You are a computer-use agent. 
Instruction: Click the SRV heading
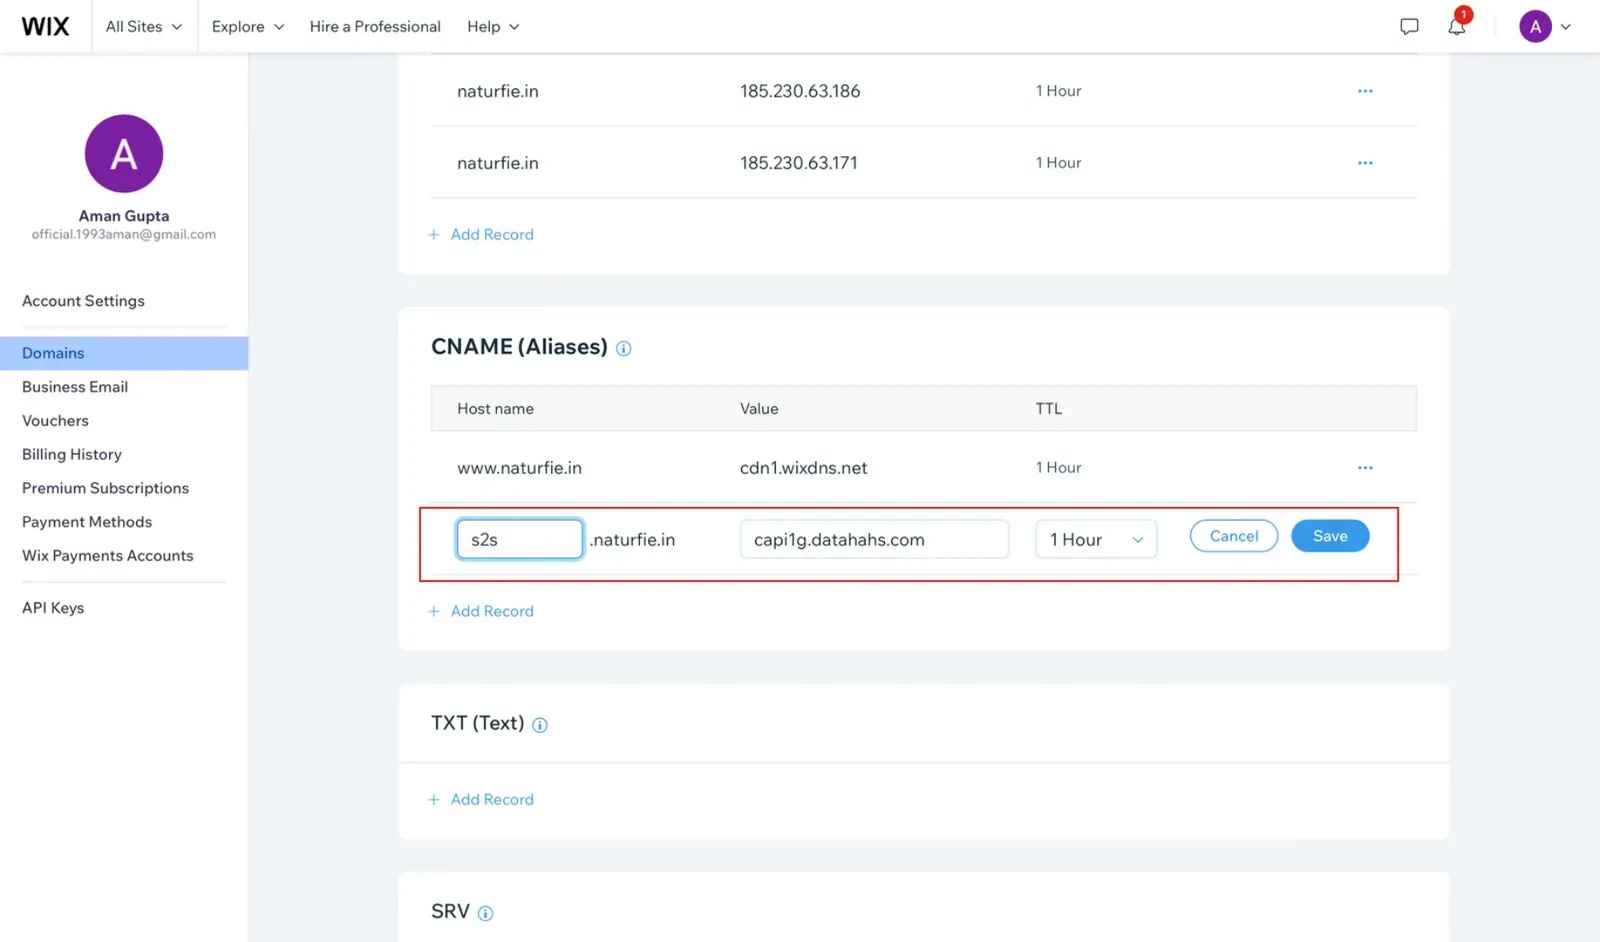coord(450,912)
